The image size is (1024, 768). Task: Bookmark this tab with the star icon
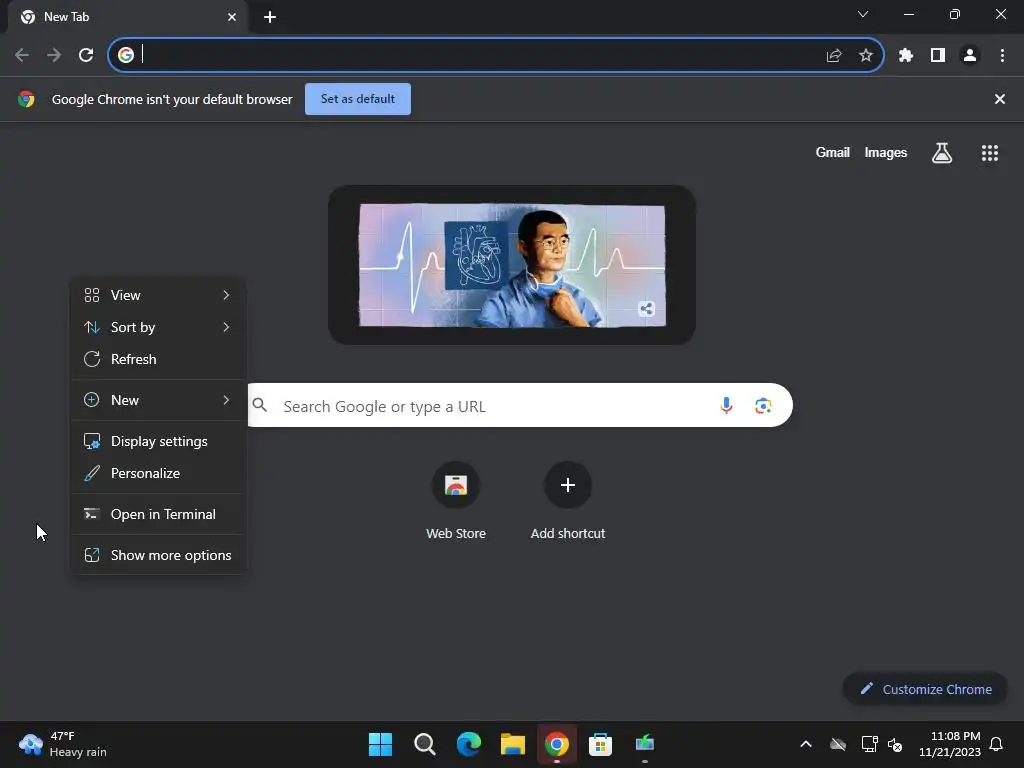click(866, 56)
